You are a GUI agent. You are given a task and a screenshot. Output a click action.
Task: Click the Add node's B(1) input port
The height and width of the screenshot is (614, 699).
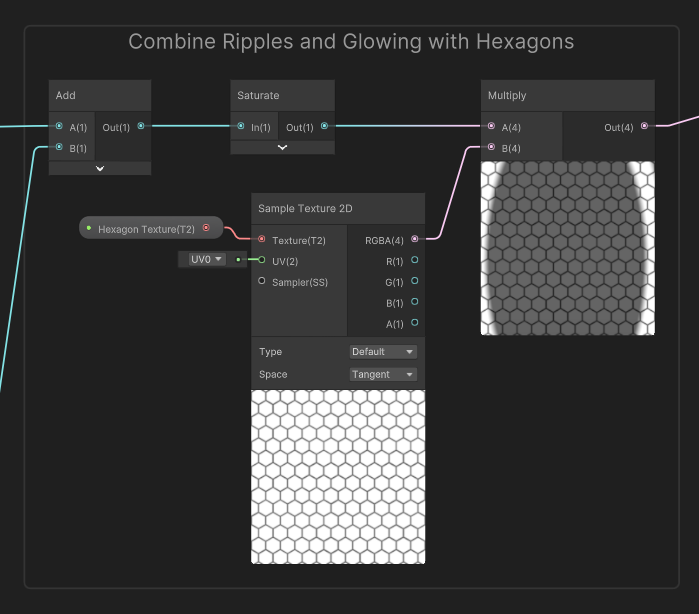[60, 148]
